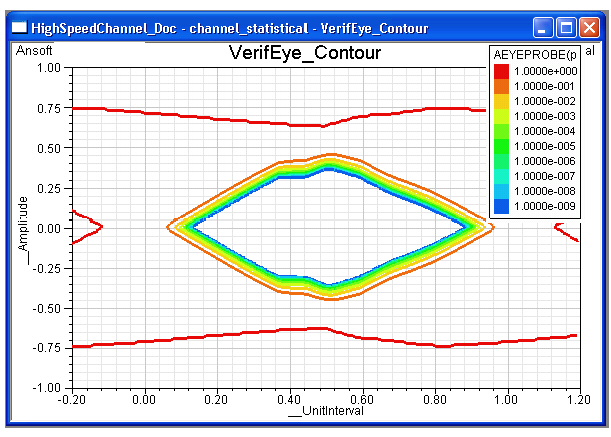This screenshot has width=611, height=437.
Task: Choose the 1.0000e-007 legend color swatch
Action: tap(500, 176)
